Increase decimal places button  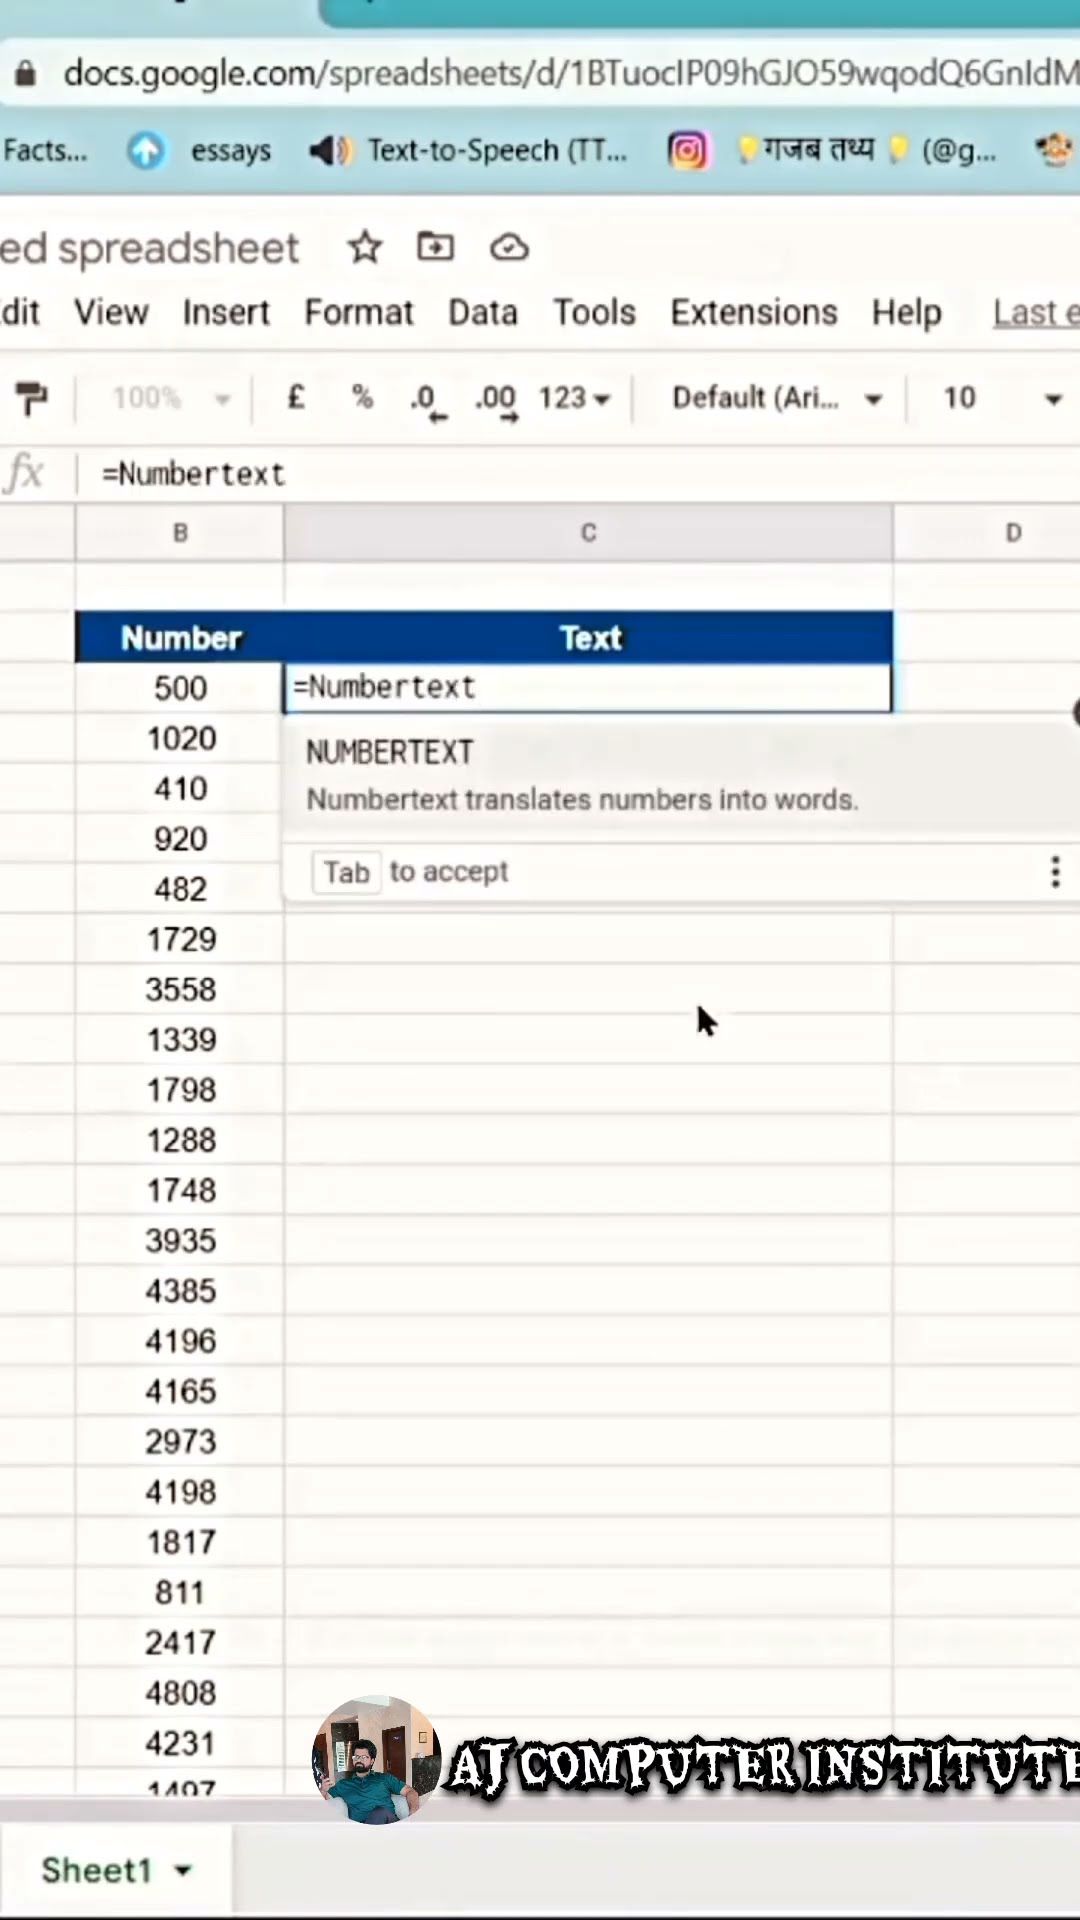(x=496, y=400)
